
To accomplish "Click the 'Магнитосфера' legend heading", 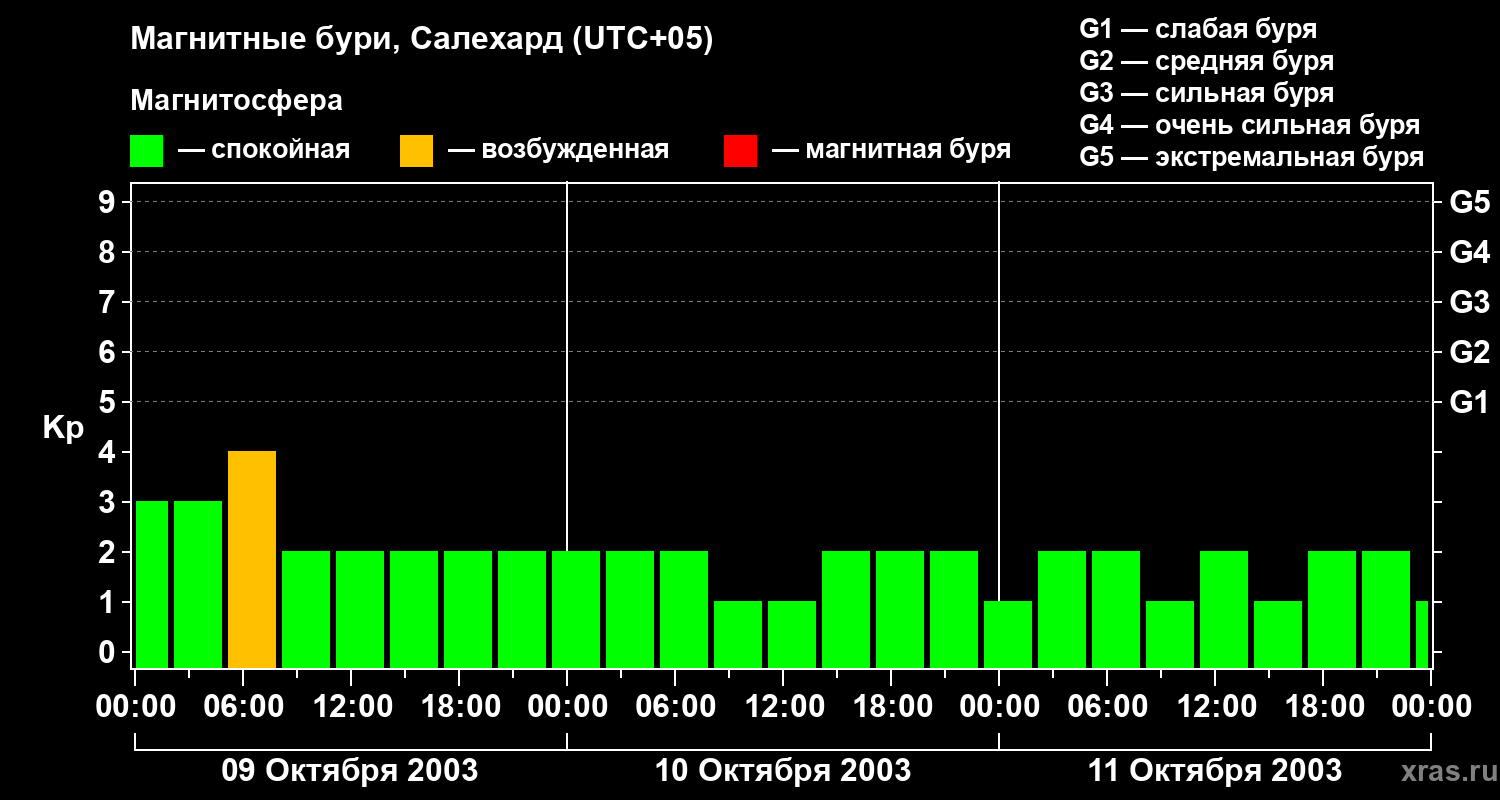I will (236, 101).
